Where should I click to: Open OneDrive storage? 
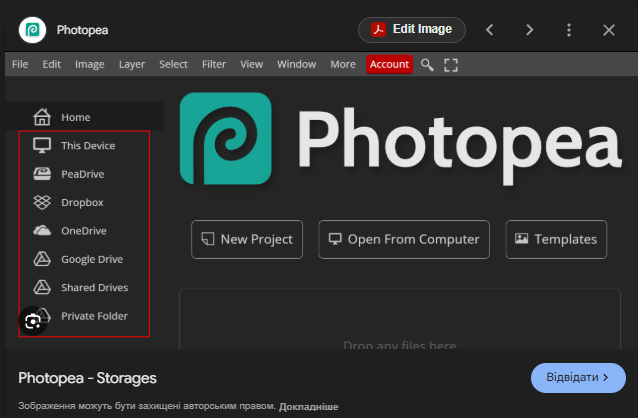pos(82,230)
